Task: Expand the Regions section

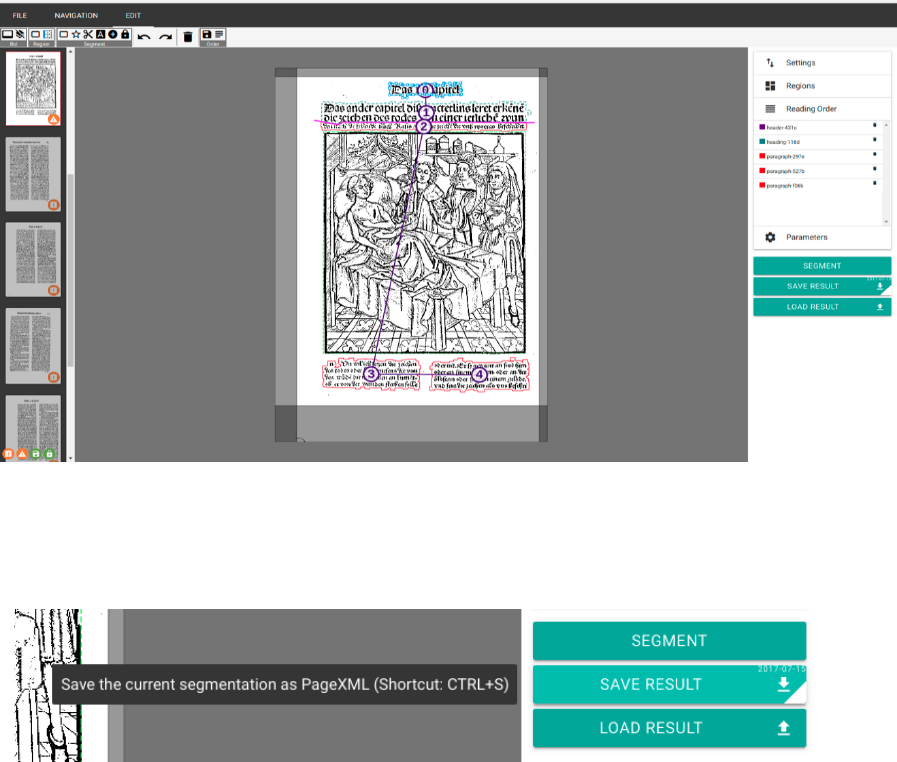Action: tap(822, 86)
